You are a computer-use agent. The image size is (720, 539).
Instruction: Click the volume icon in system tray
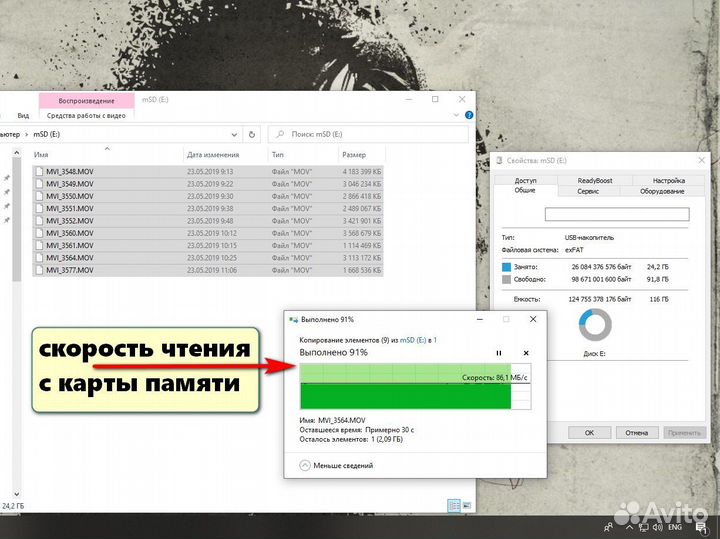(657, 528)
